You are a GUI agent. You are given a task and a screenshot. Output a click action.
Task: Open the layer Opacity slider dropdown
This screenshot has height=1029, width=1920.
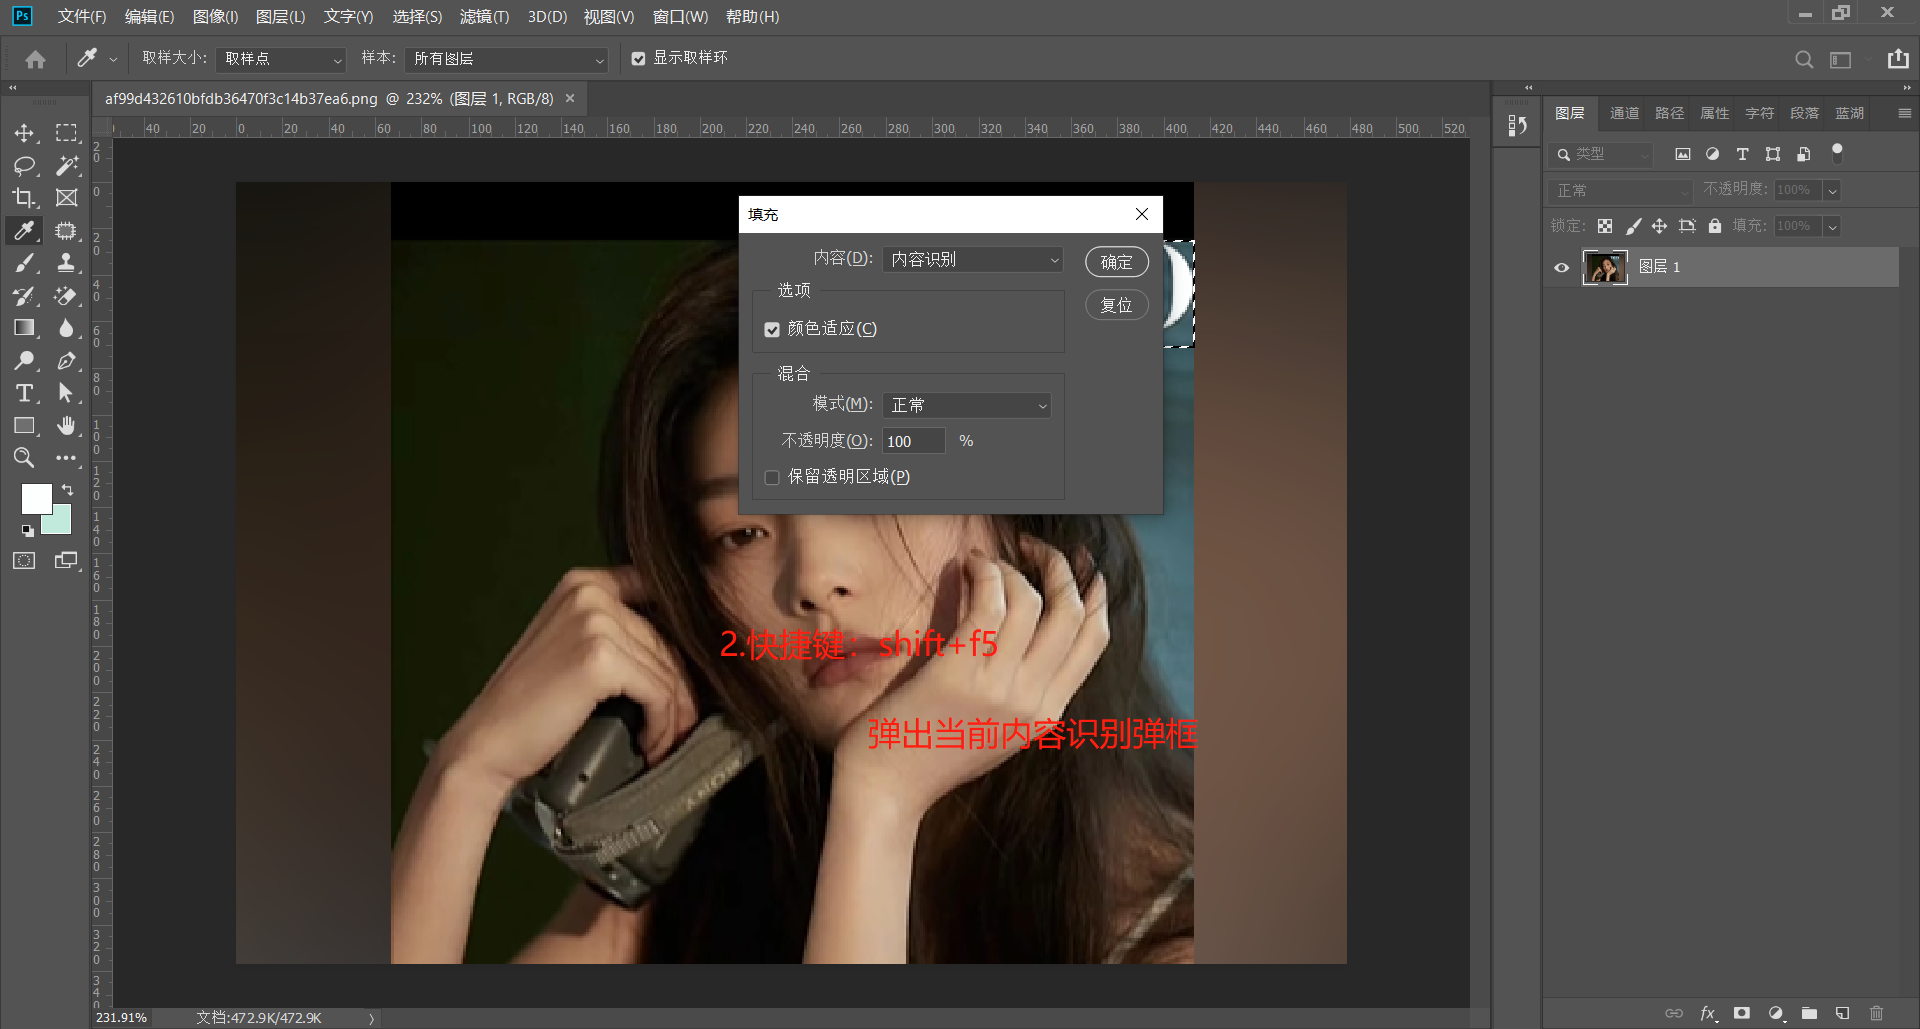[1832, 190]
